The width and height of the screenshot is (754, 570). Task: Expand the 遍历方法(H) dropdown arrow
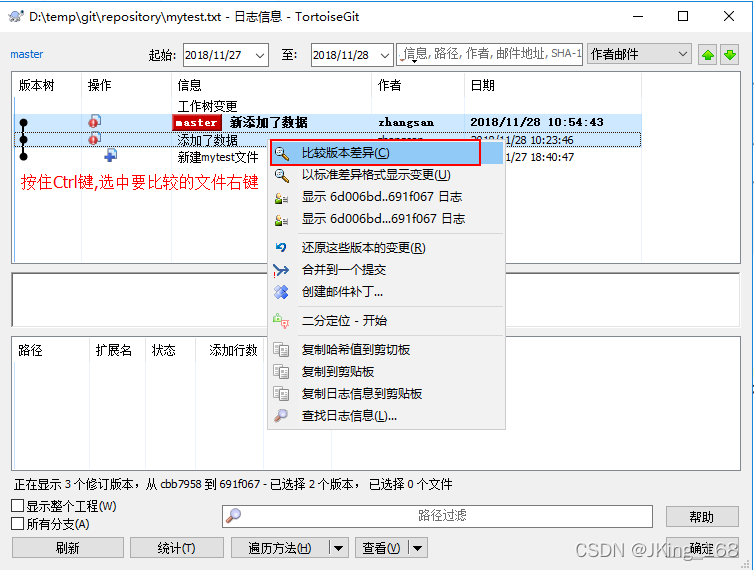click(339, 548)
